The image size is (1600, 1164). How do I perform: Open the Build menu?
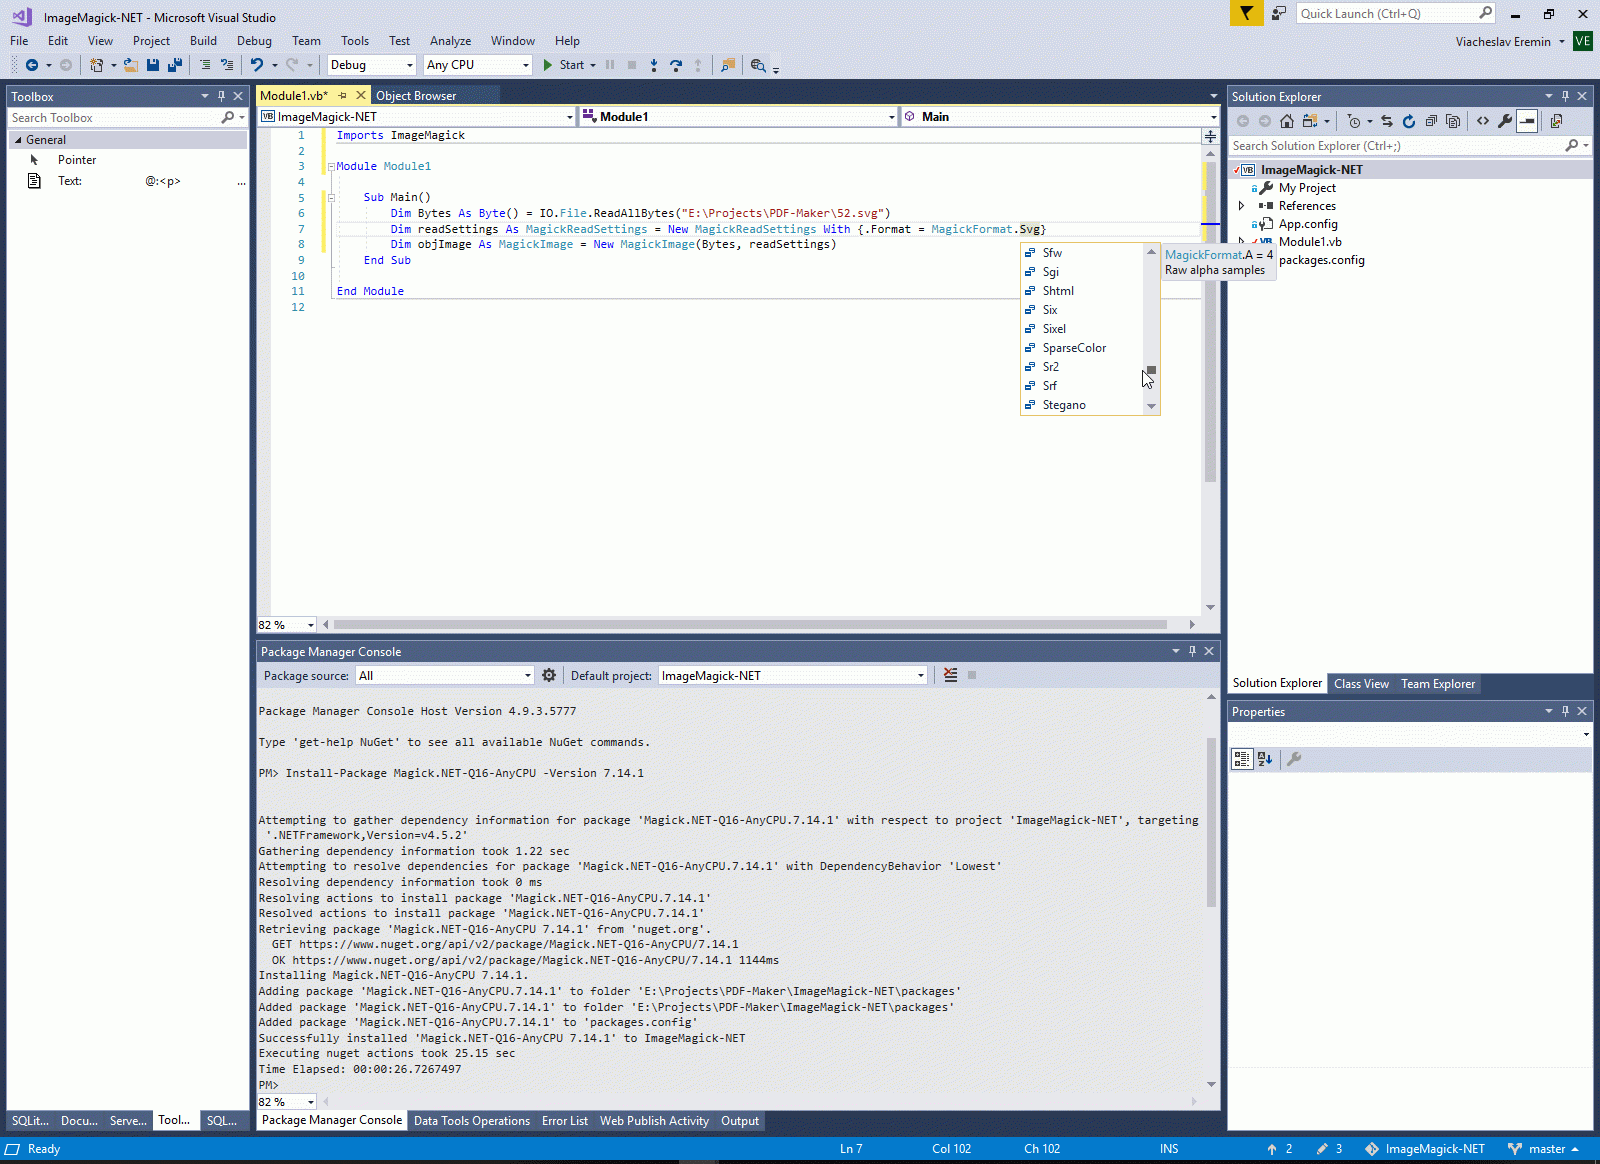pos(203,41)
